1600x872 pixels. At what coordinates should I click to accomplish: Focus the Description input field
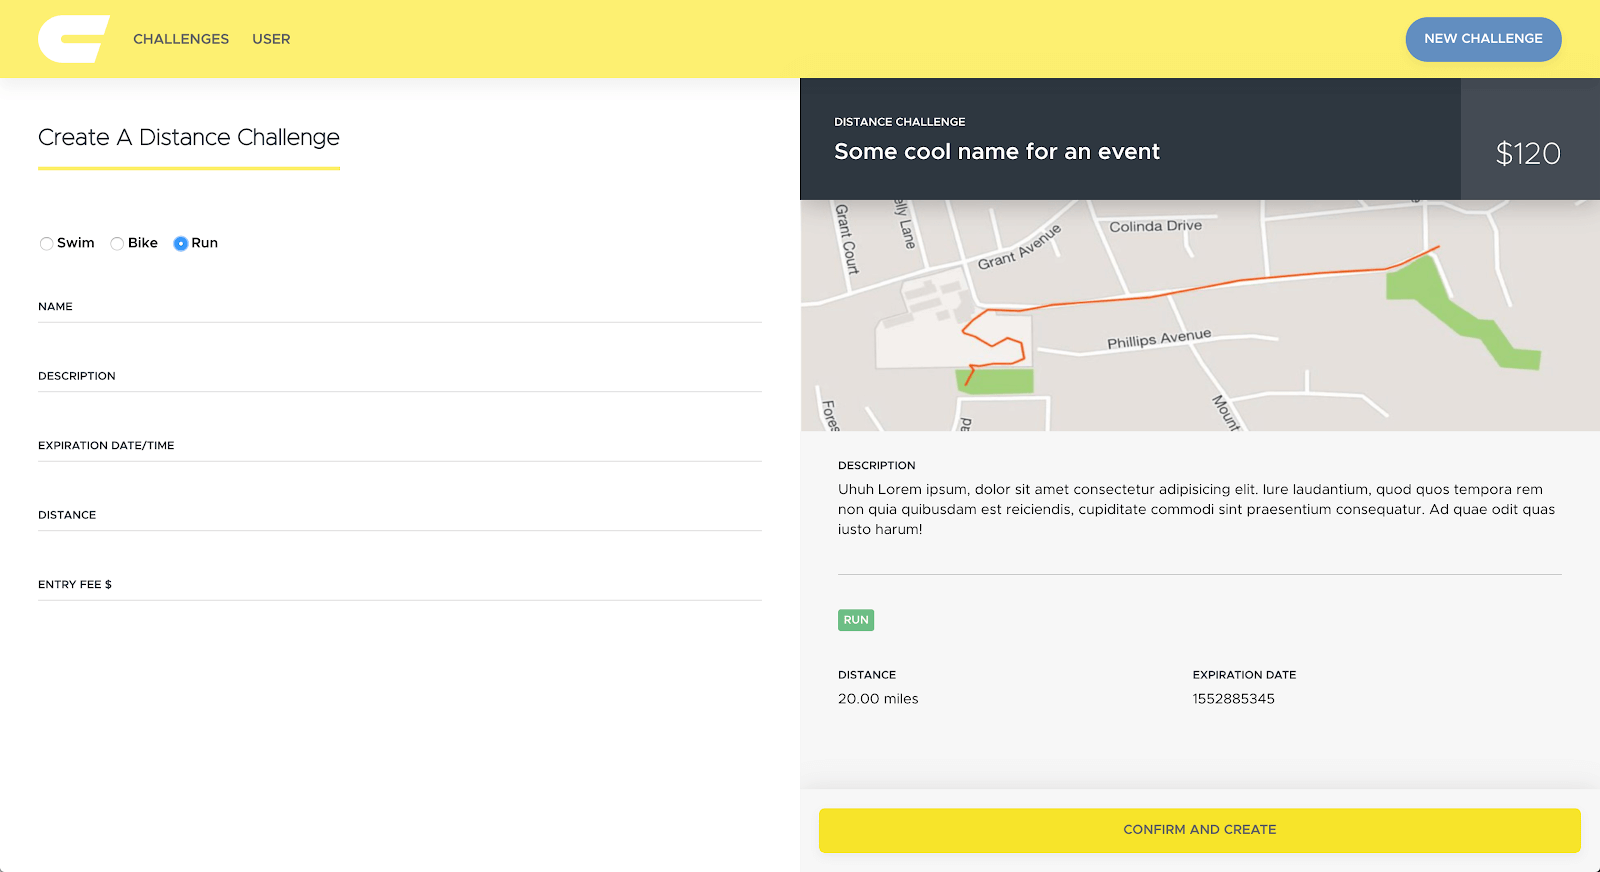point(400,376)
